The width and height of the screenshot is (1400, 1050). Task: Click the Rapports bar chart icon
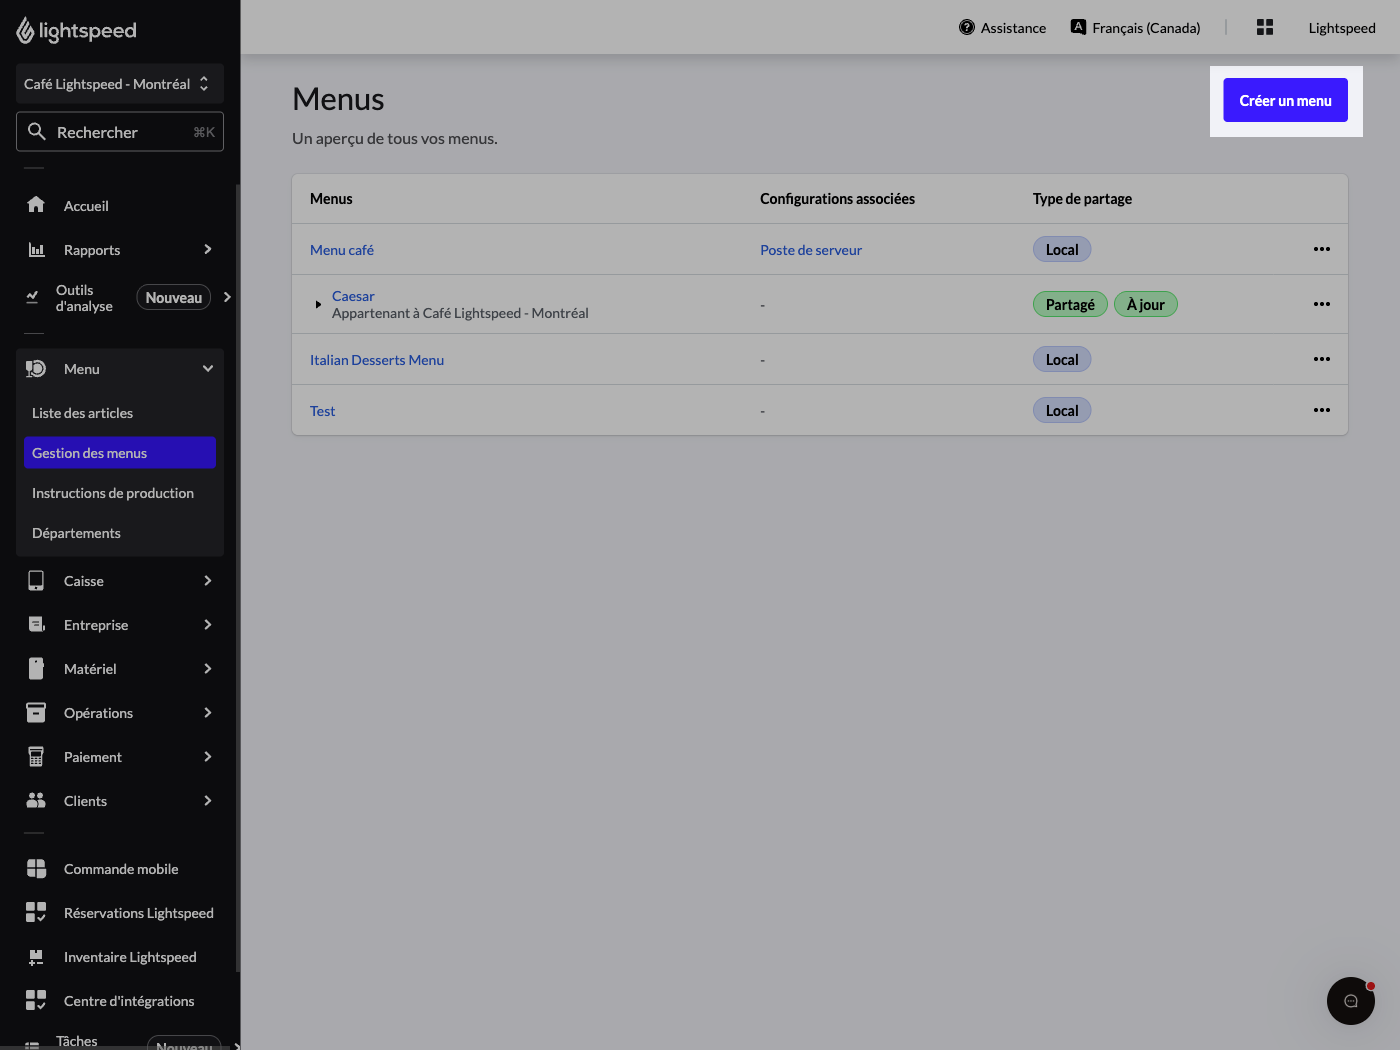tap(36, 249)
